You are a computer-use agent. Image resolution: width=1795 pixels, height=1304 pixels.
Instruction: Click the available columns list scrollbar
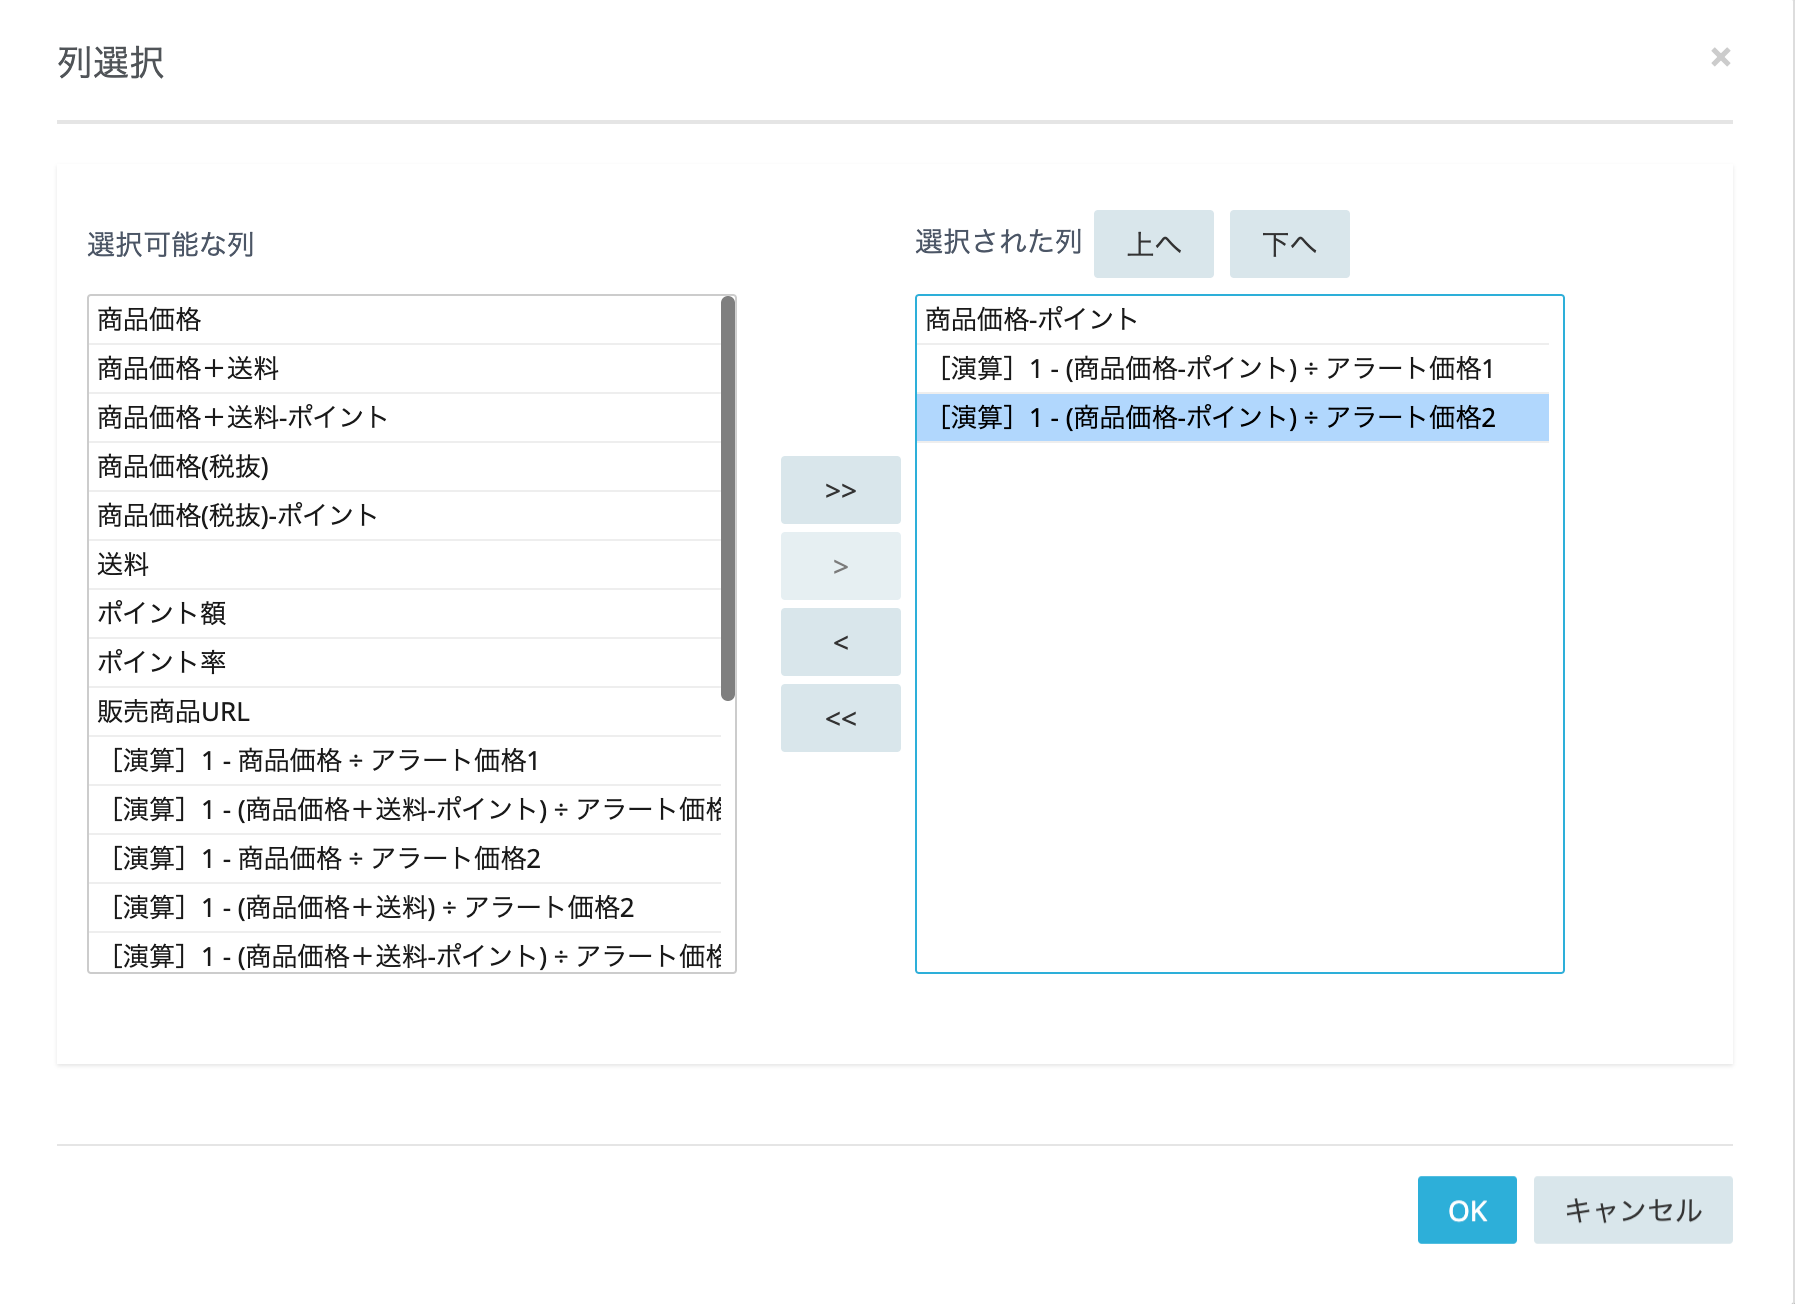pos(728,498)
